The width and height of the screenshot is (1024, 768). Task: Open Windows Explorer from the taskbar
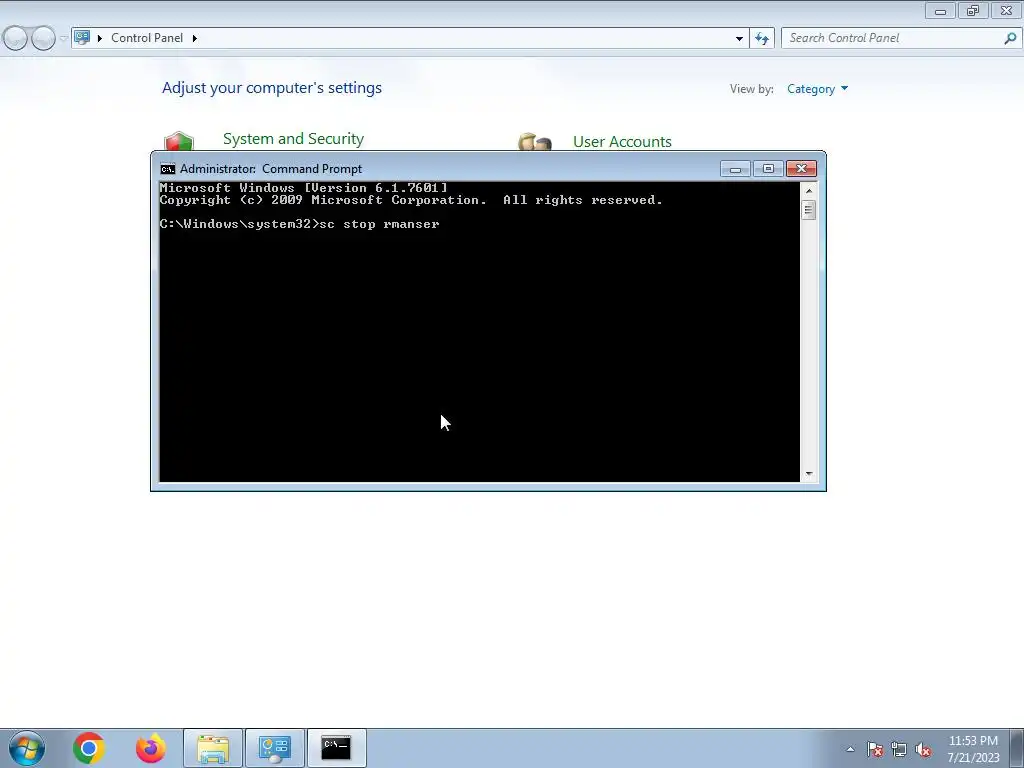[213, 748]
